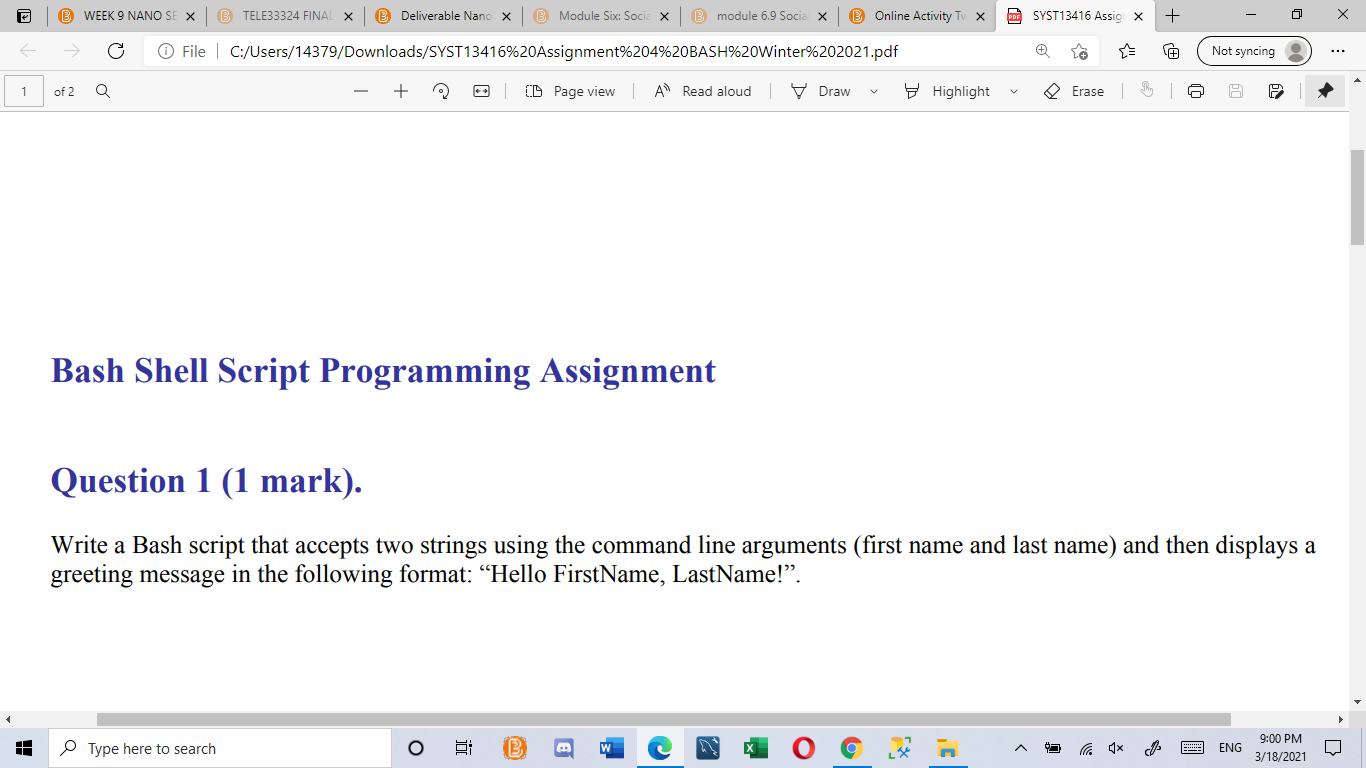Zoom in on the PDF

pyautogui.click(x=400, y=91)
